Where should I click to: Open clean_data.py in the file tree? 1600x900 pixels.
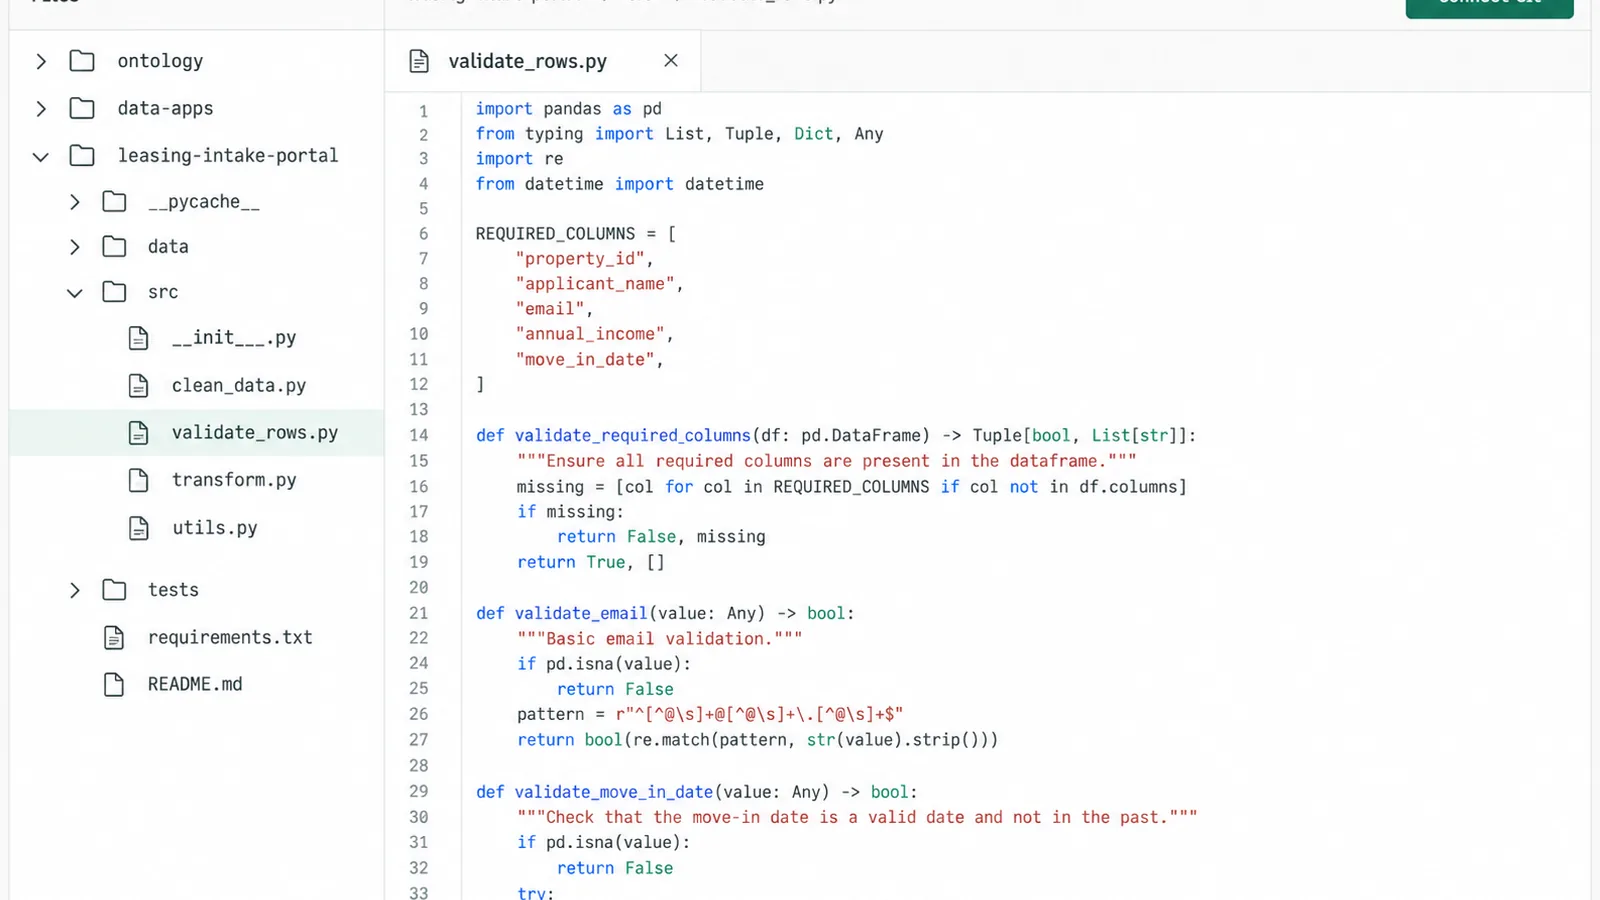click(239, 386)
